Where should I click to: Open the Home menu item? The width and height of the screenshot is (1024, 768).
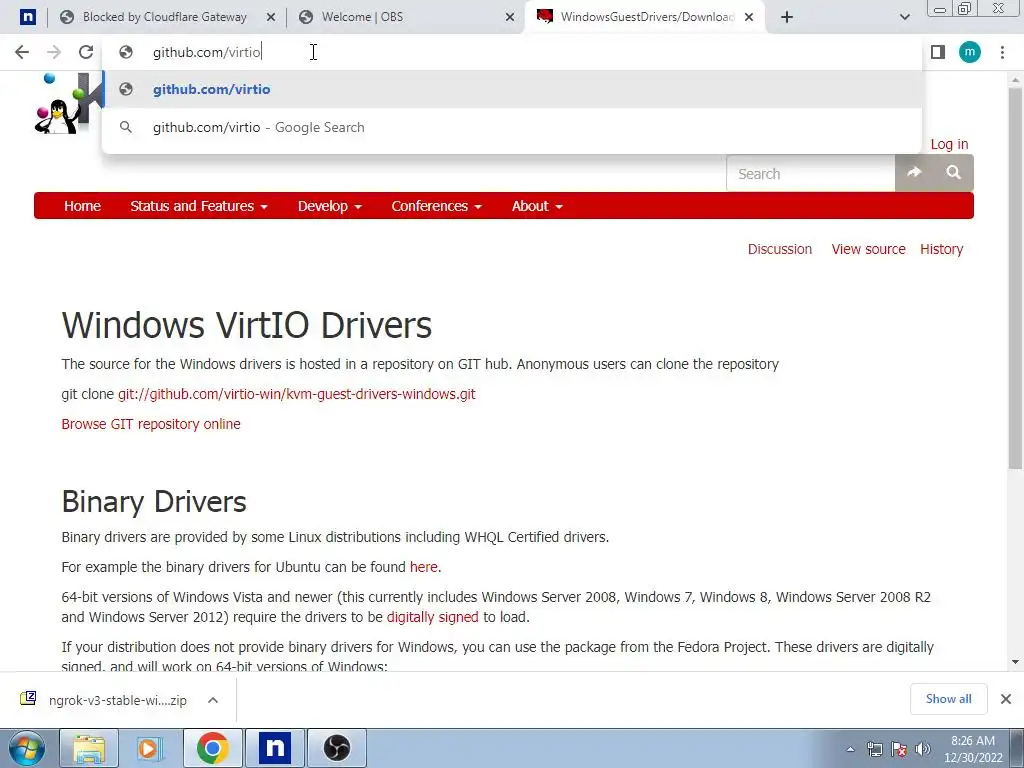pyautogui.click(x=82, y=206)
